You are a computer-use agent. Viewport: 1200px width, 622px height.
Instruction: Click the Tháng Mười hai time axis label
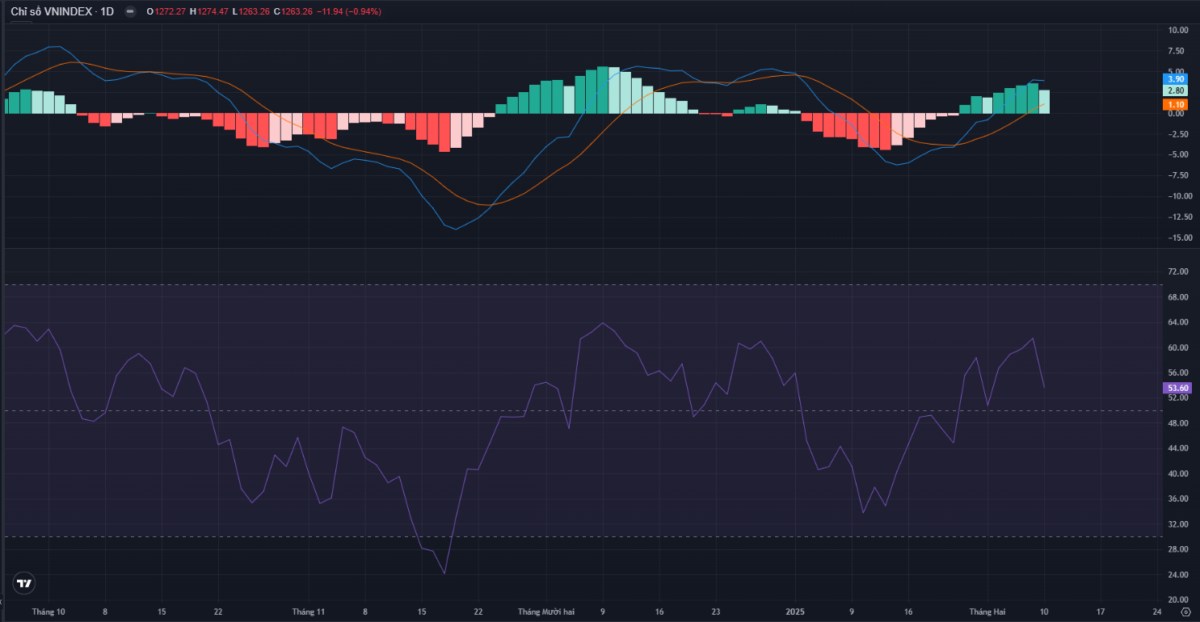point(546,610)
